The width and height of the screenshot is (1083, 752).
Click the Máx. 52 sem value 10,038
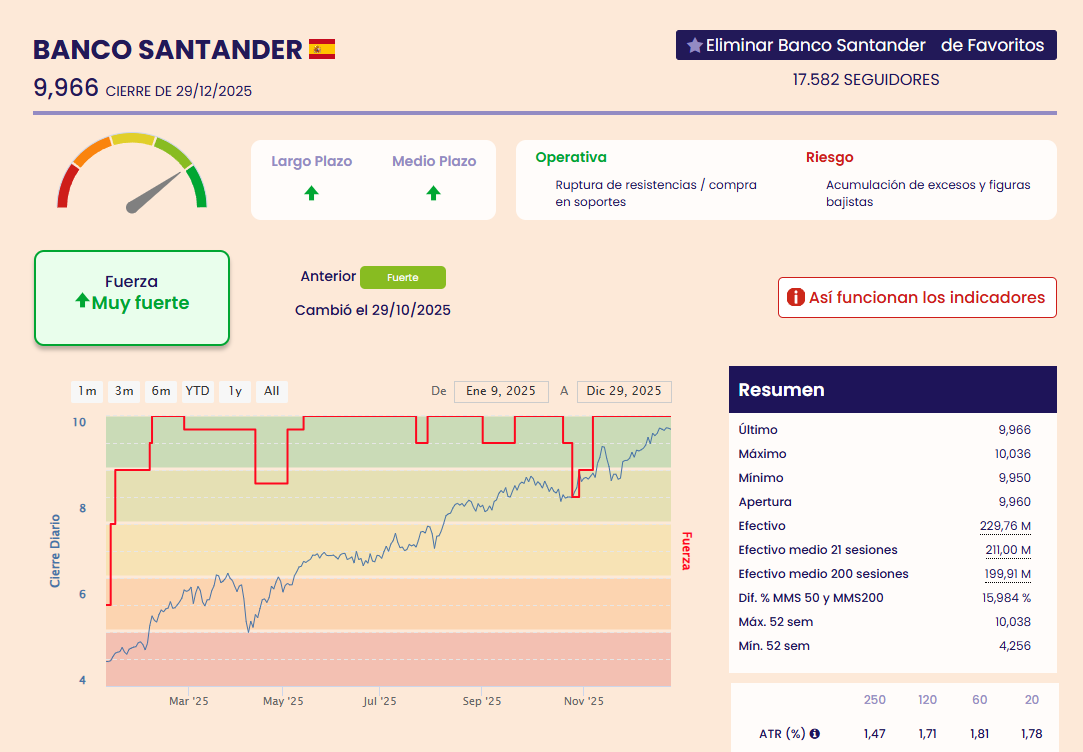click(1013, 621)
